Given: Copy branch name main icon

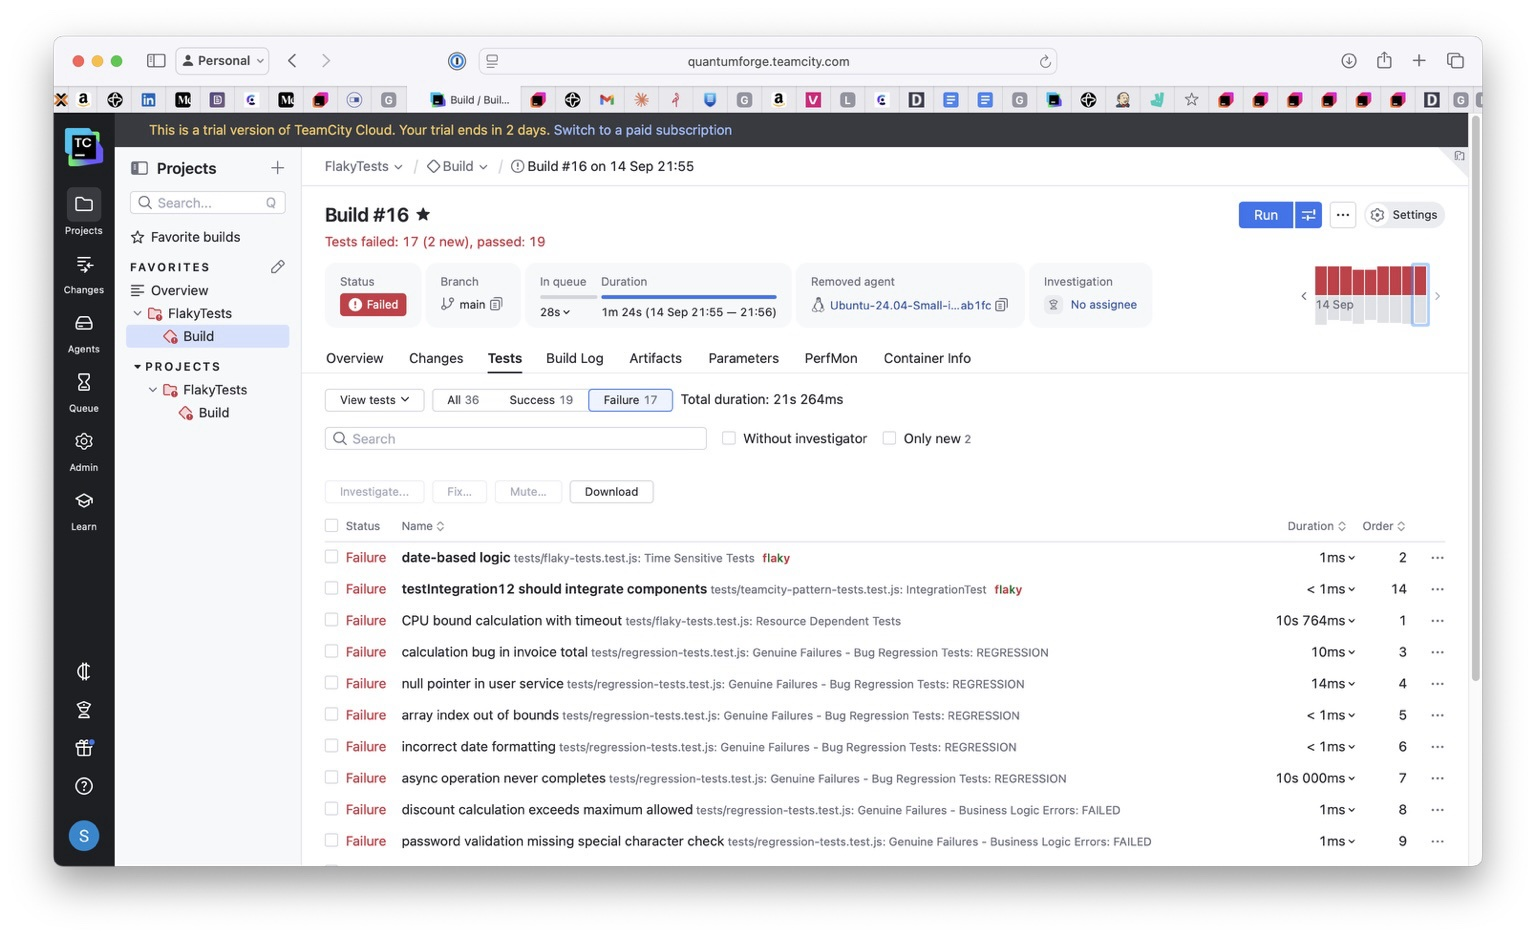Looking at the screenshot, I should [x=497, y=305].
